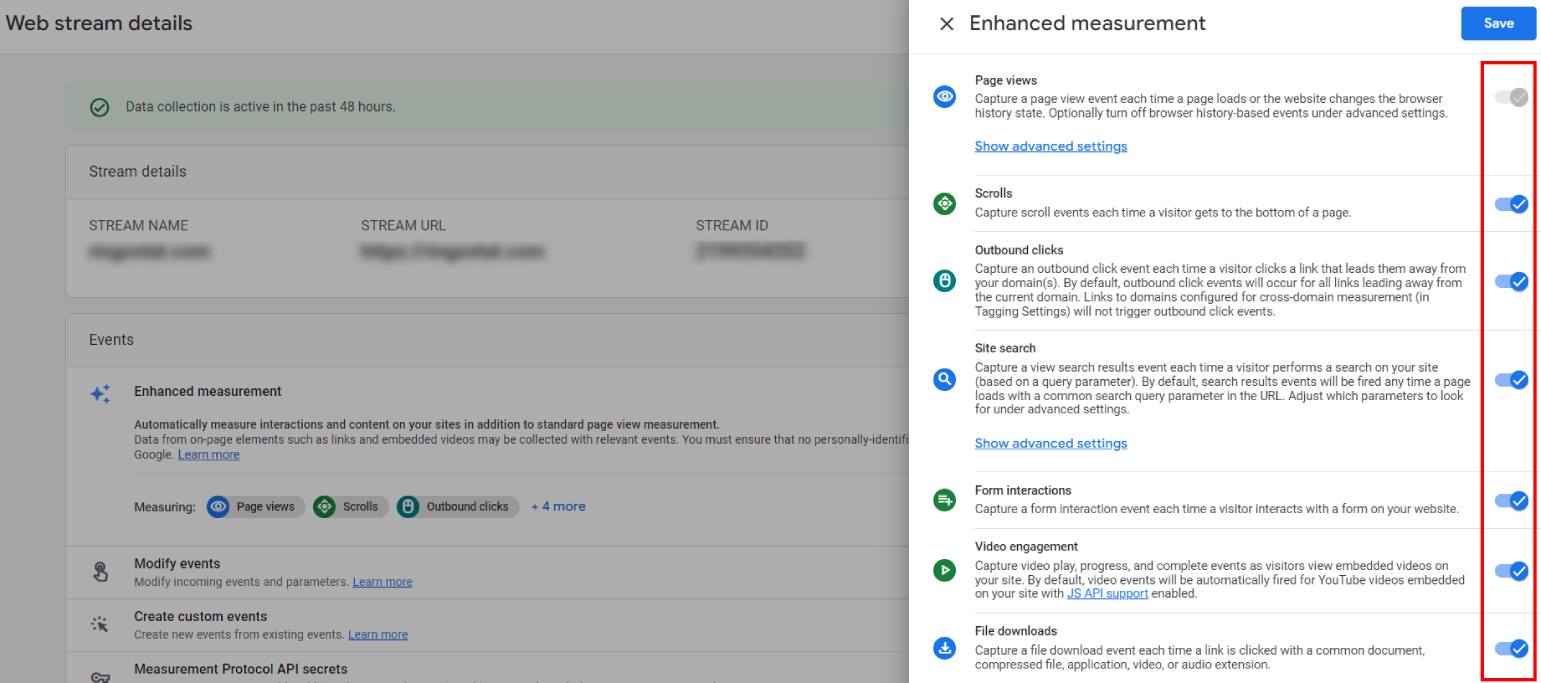1541x683 pixels.
Task: Click the 'File downloads' heading text
Action: [1016, 631]
